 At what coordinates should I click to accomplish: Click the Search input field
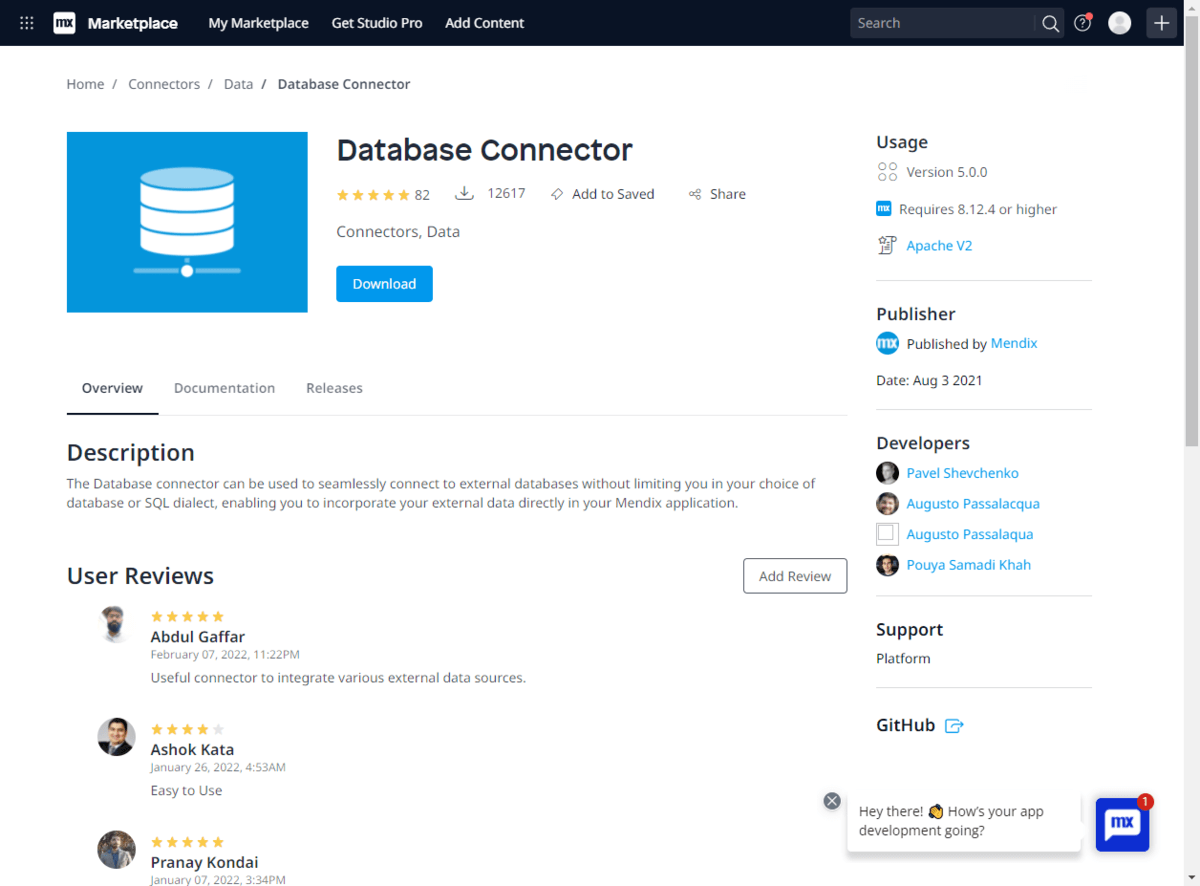pos(940,23)
